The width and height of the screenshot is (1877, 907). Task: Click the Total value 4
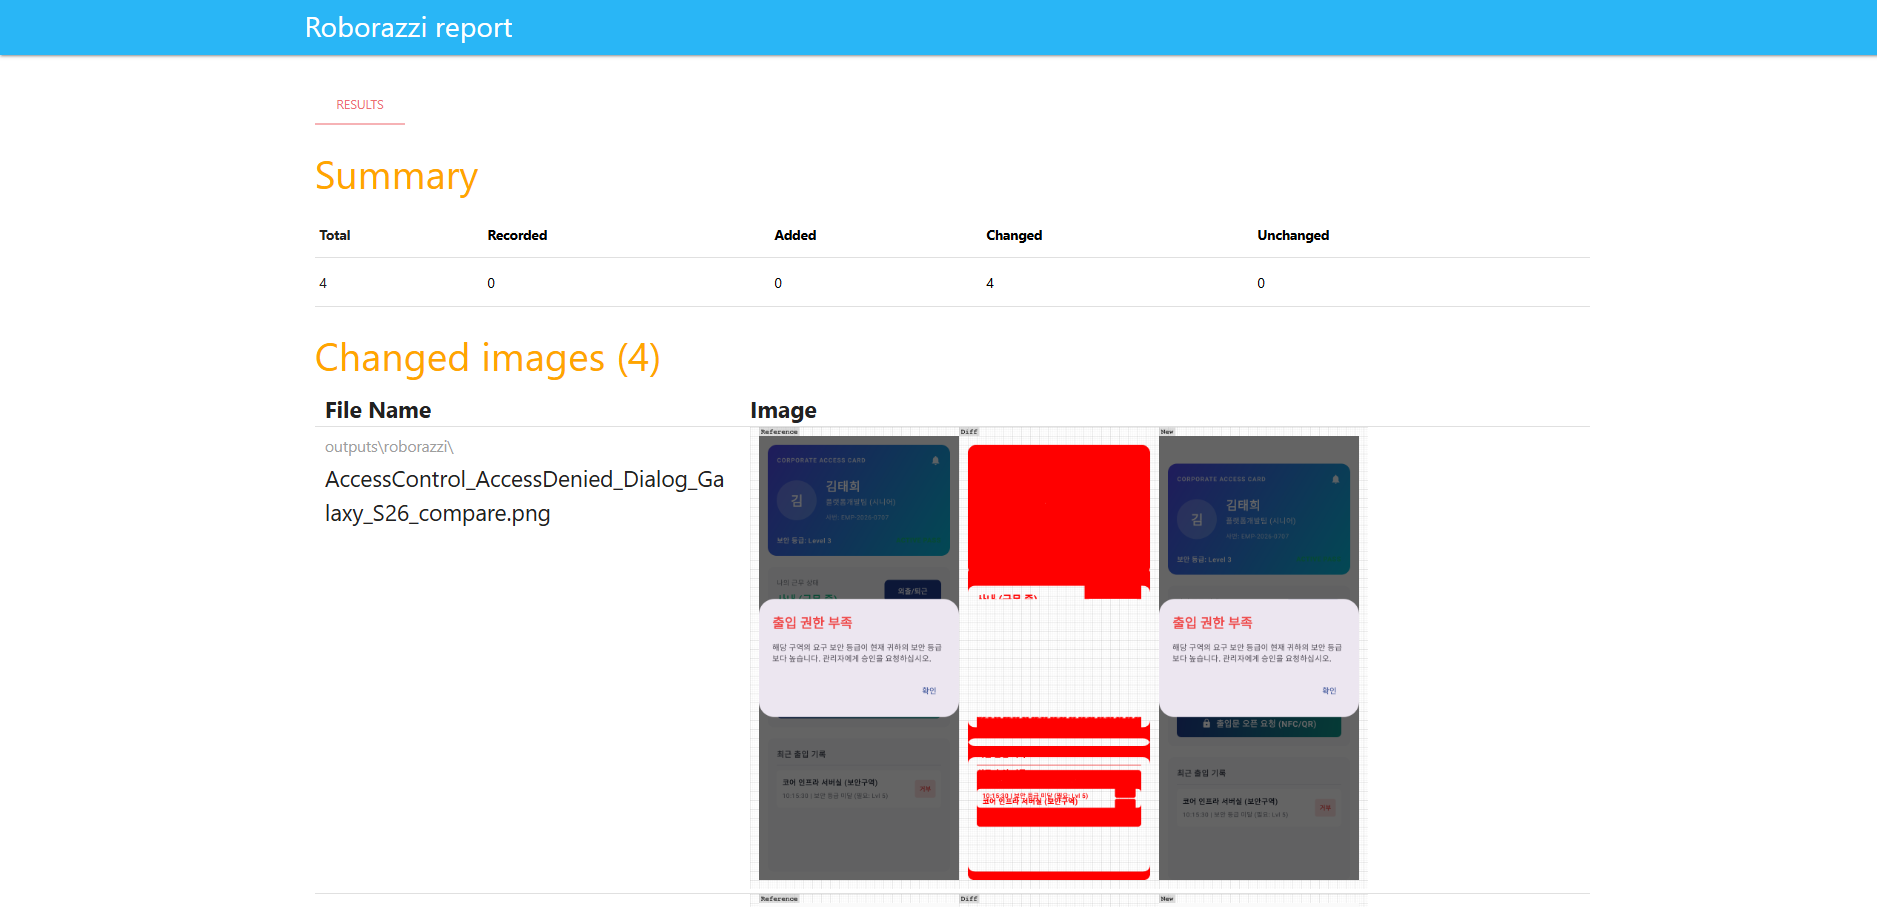(323, 283)
